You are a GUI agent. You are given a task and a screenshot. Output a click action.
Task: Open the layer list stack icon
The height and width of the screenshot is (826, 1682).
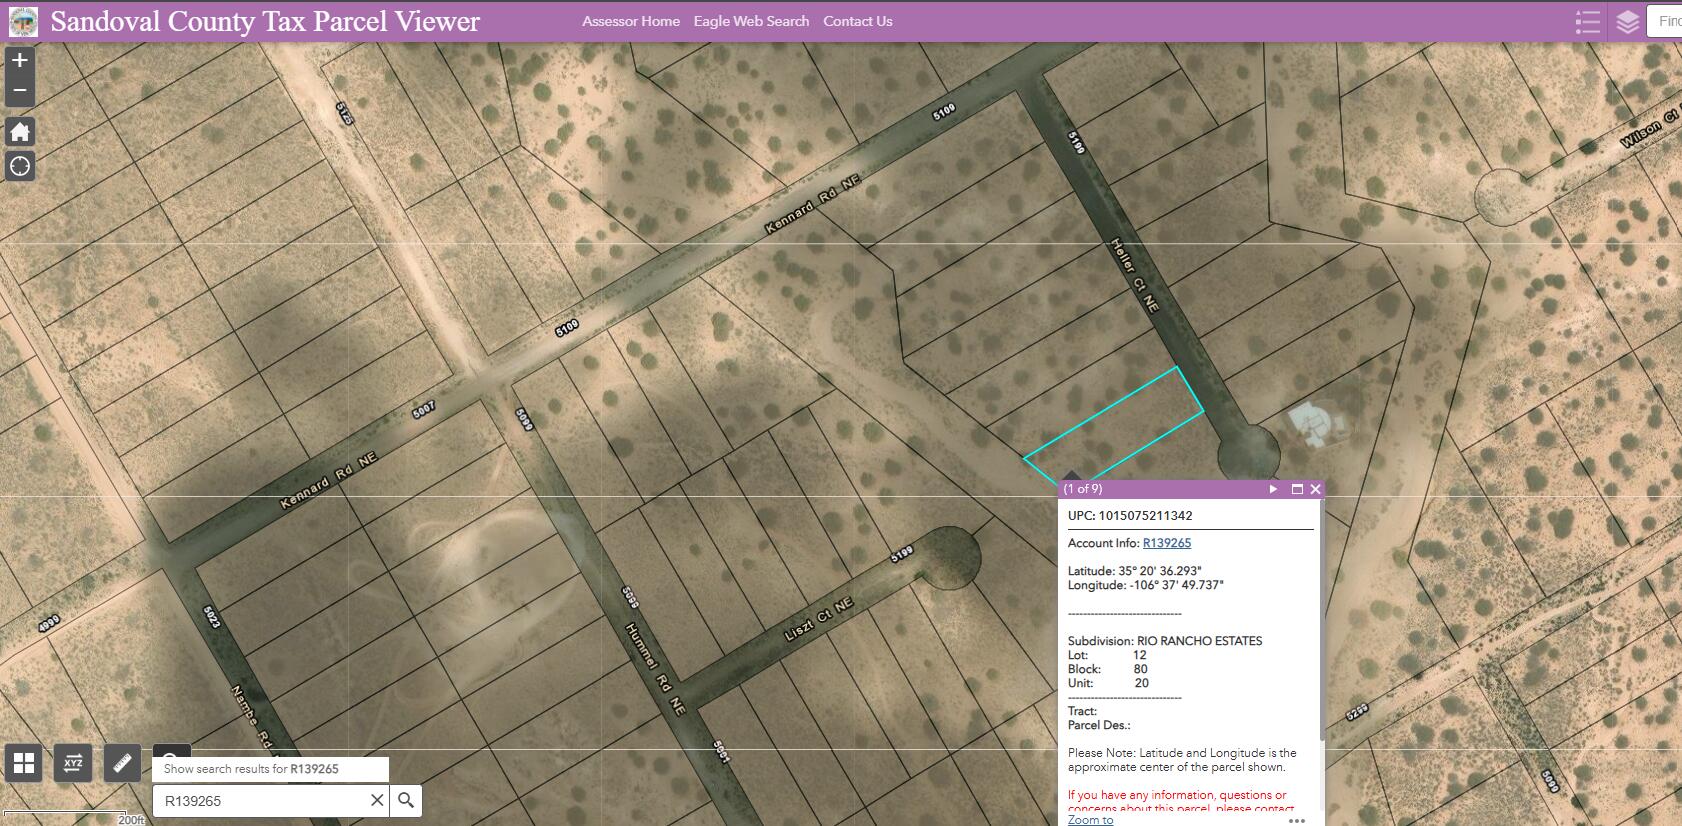[1628, 21]
